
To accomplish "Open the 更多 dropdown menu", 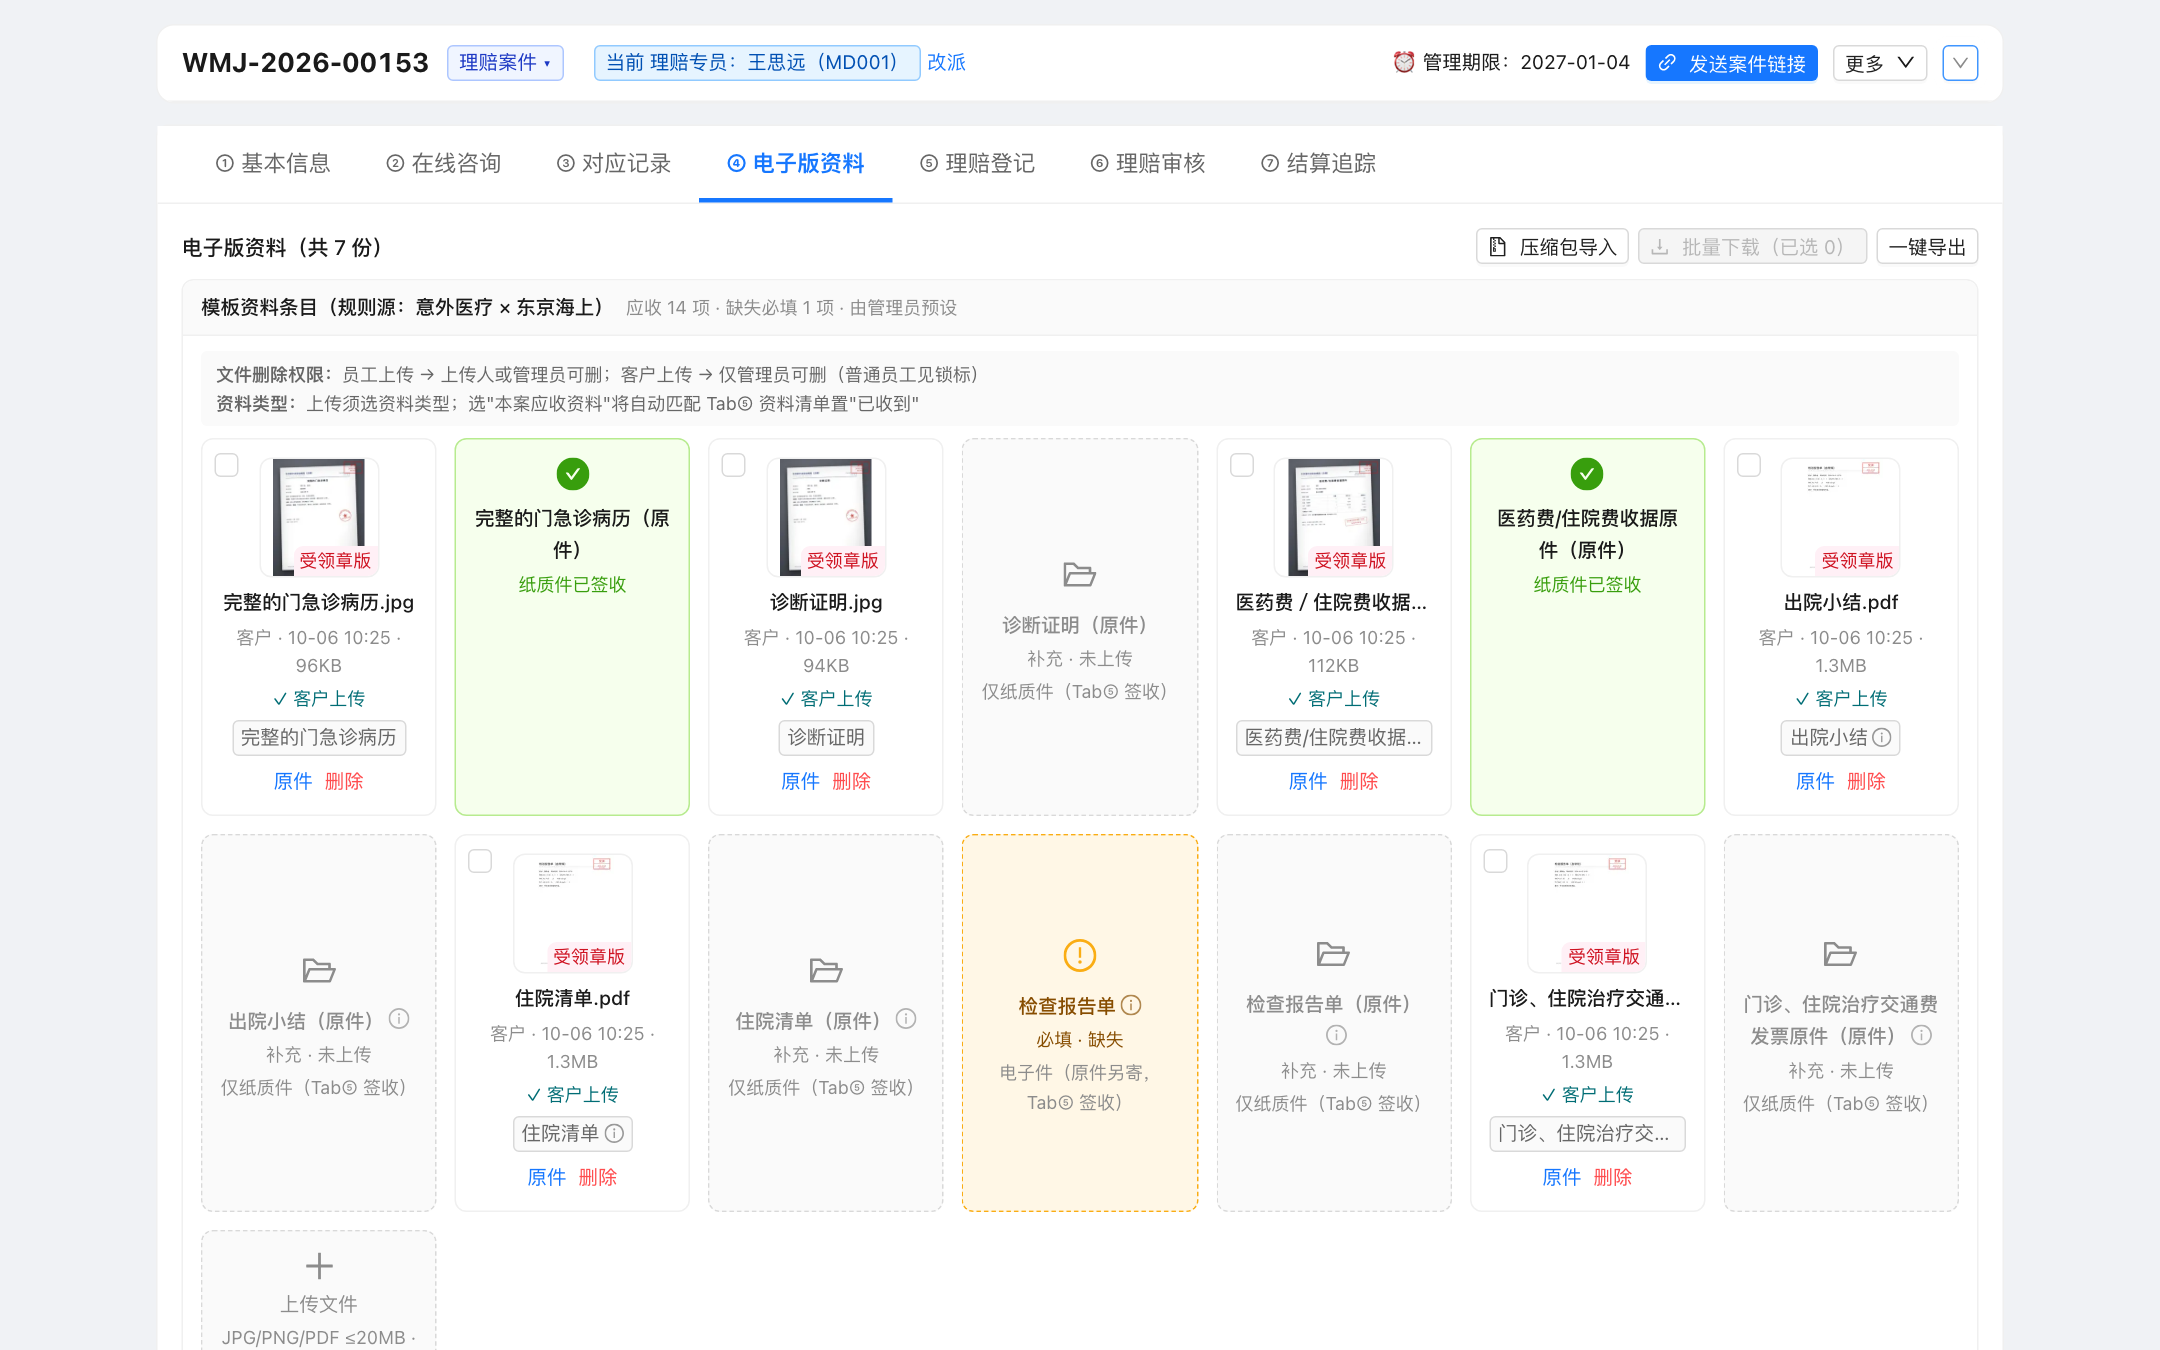I will point(1880,63).
